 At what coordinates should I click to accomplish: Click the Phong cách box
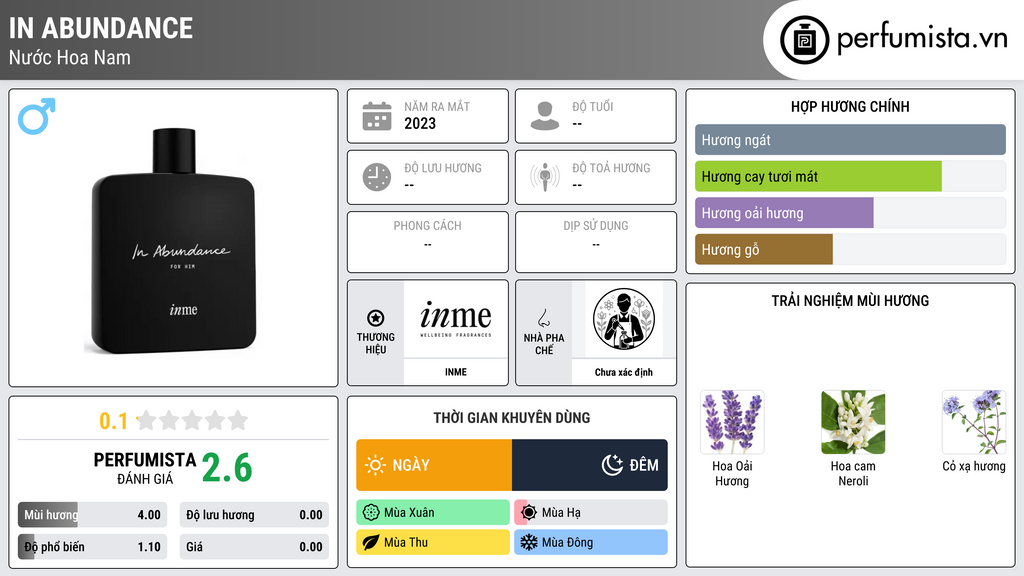tap(428, 242)
